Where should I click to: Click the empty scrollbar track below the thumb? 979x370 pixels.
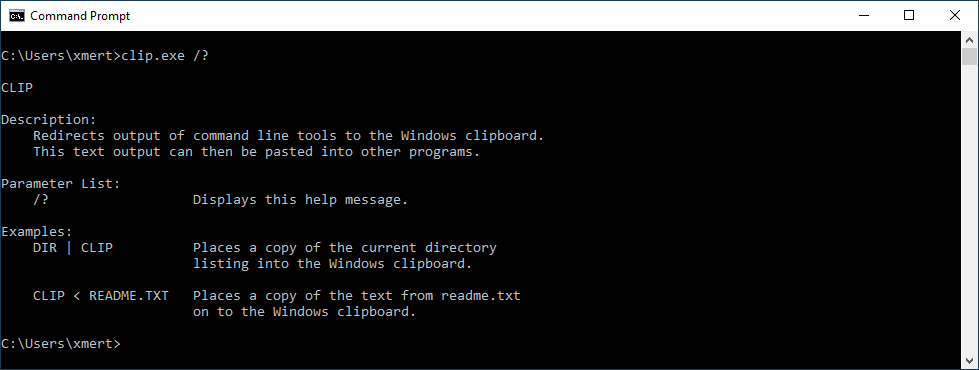(x=970, y=209)
